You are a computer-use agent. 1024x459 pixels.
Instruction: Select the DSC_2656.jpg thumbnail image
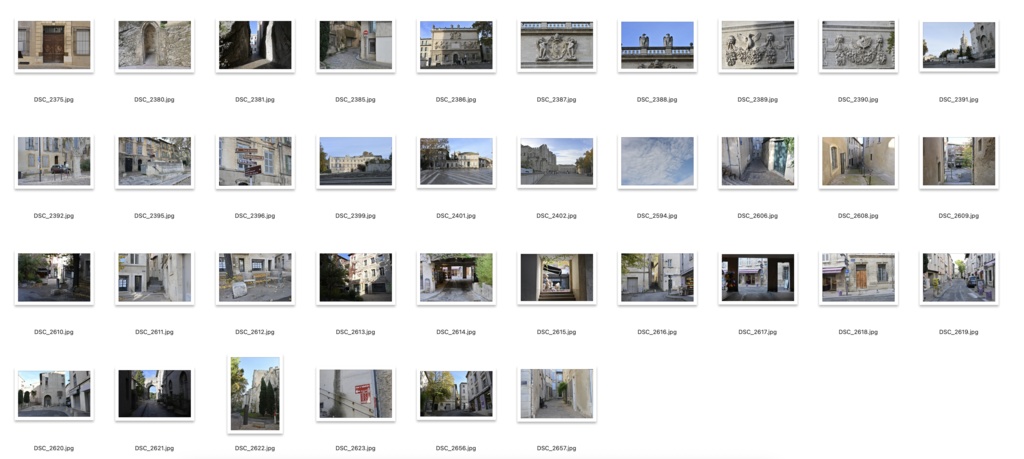pyautogui.click(x=456, y=394)
